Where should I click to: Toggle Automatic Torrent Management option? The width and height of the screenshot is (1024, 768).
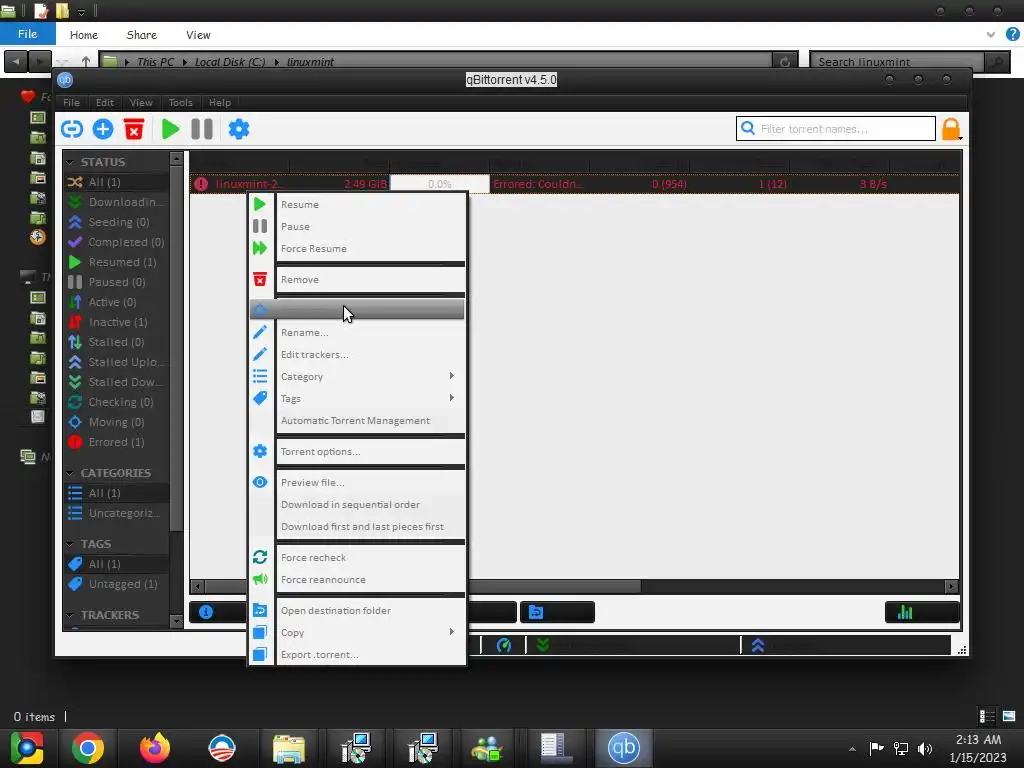[x=357, y=421]
